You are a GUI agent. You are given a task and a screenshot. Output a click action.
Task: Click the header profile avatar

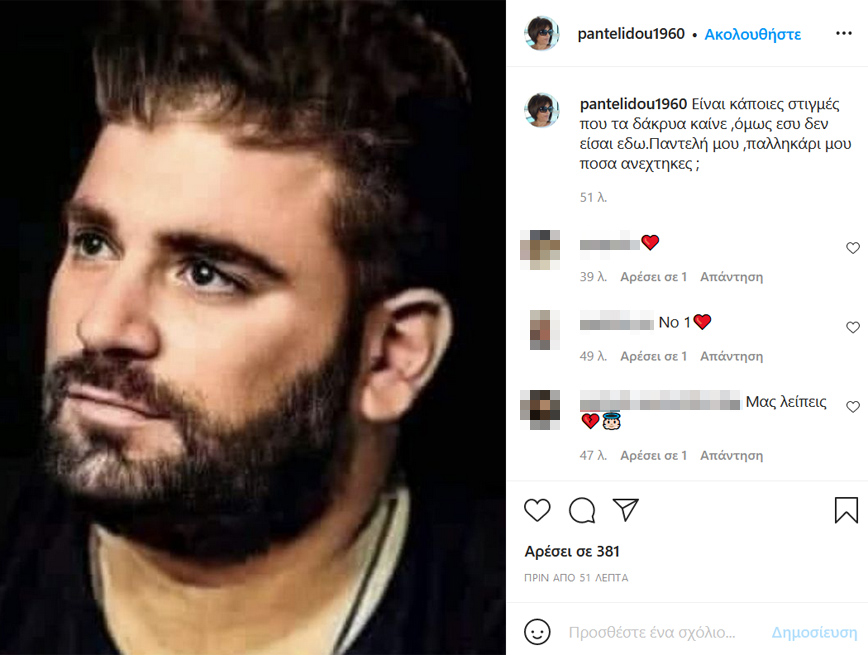(541, 33)
